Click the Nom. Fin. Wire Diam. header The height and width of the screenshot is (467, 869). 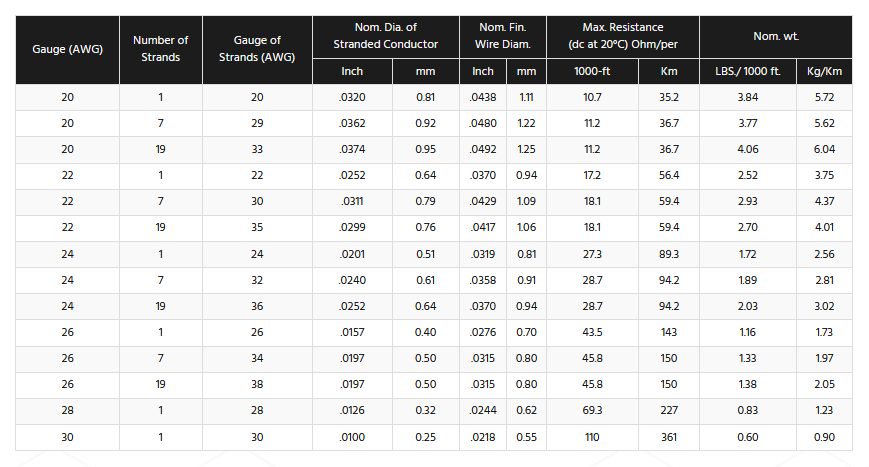click(x=502, y=36)
